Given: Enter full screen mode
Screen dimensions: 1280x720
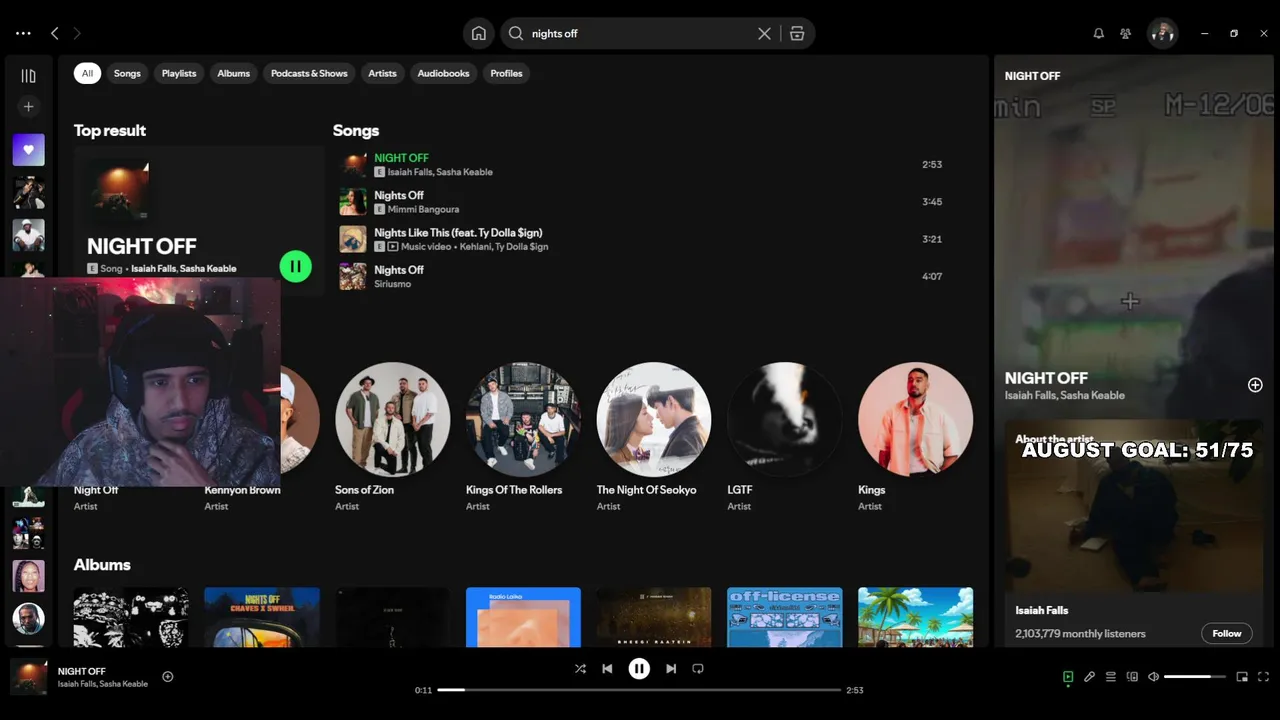Looking at the screenshot, I should click(x=1263, y=677).
